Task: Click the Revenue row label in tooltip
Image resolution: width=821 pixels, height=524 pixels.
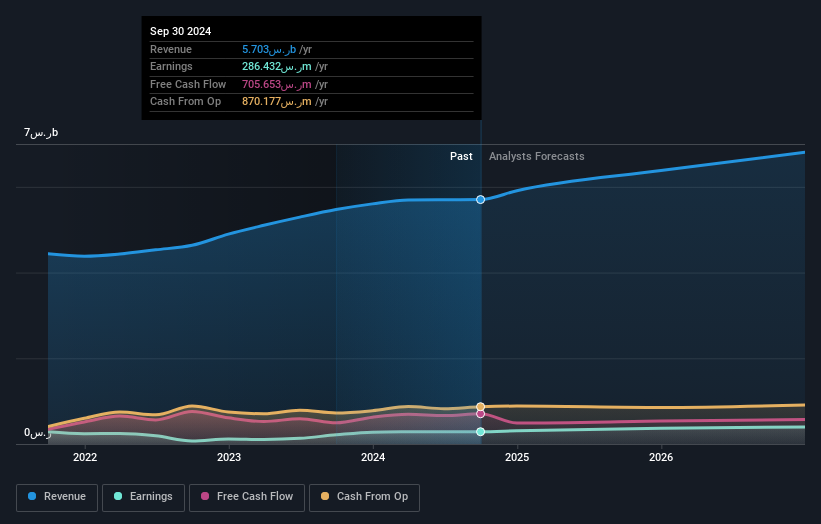Action: [x=171, y=49]
